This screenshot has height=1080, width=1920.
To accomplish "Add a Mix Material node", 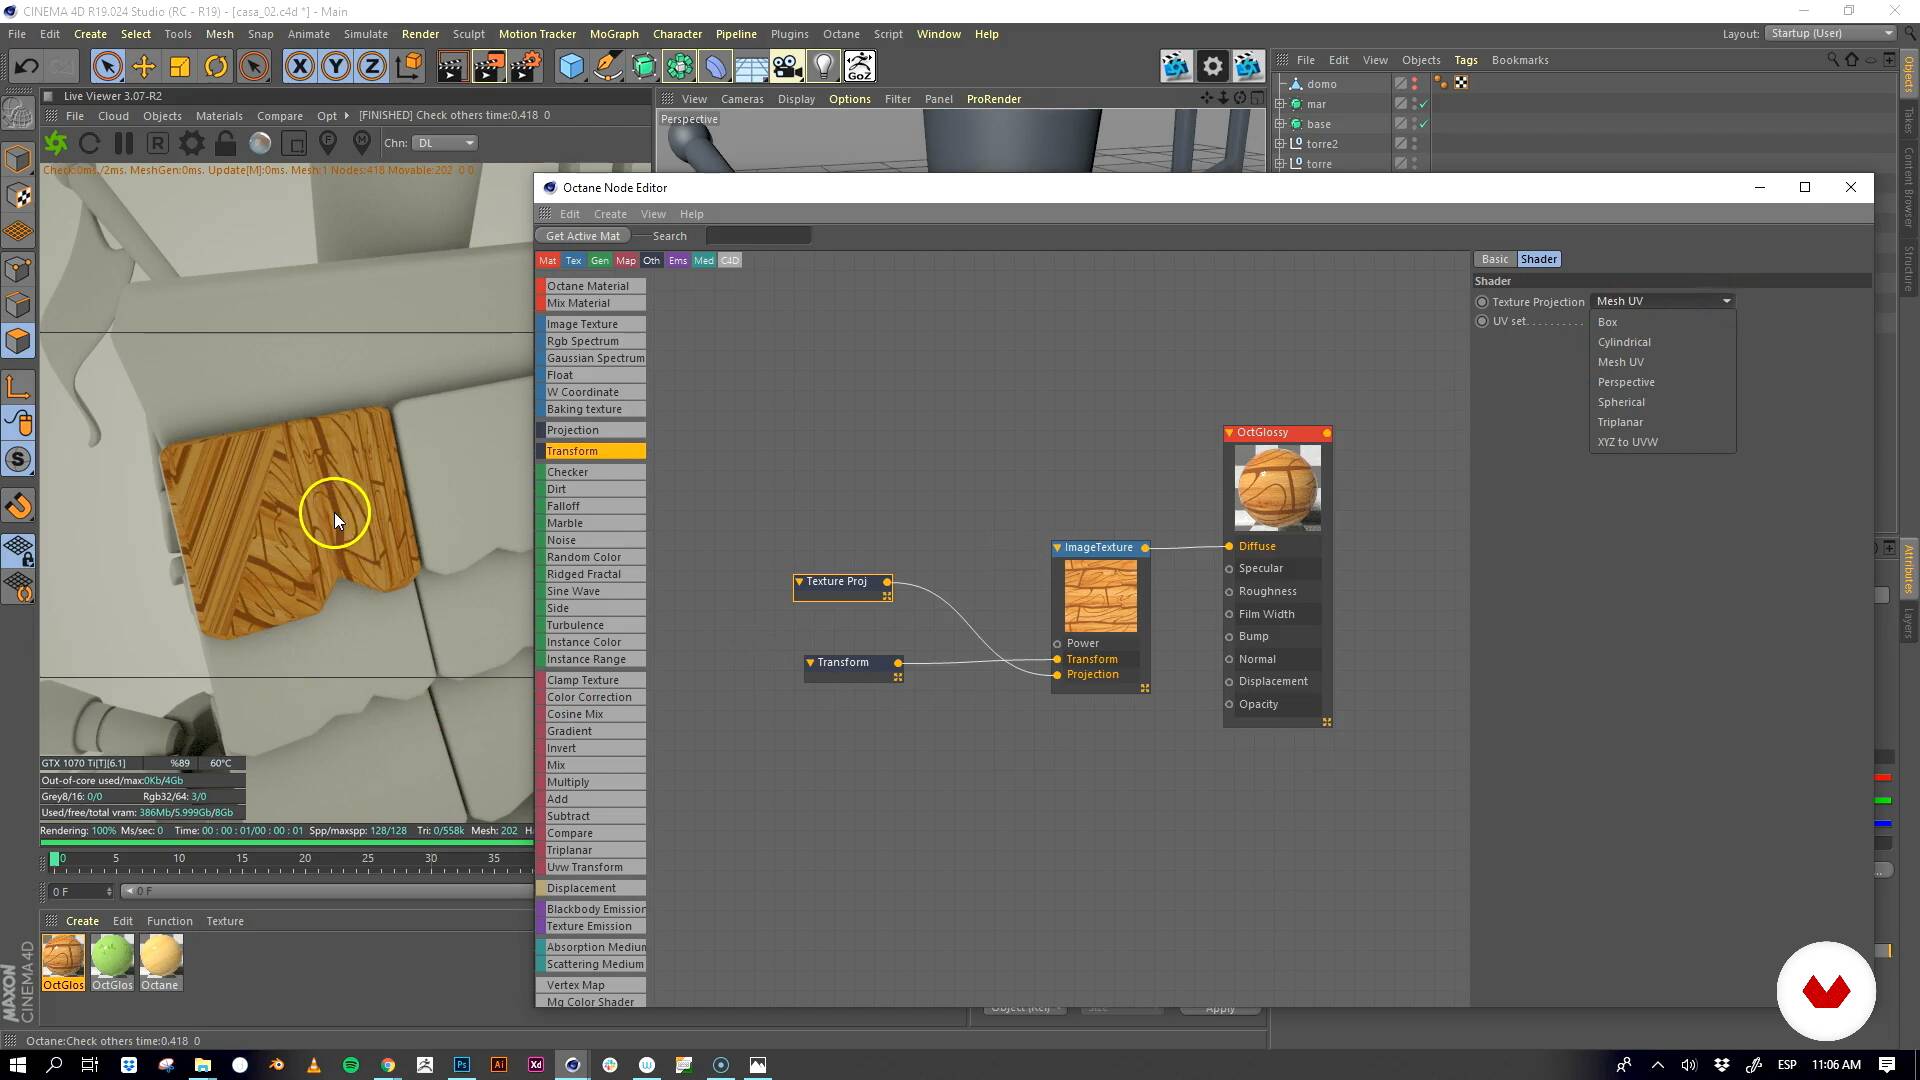I will pos(591,303).
